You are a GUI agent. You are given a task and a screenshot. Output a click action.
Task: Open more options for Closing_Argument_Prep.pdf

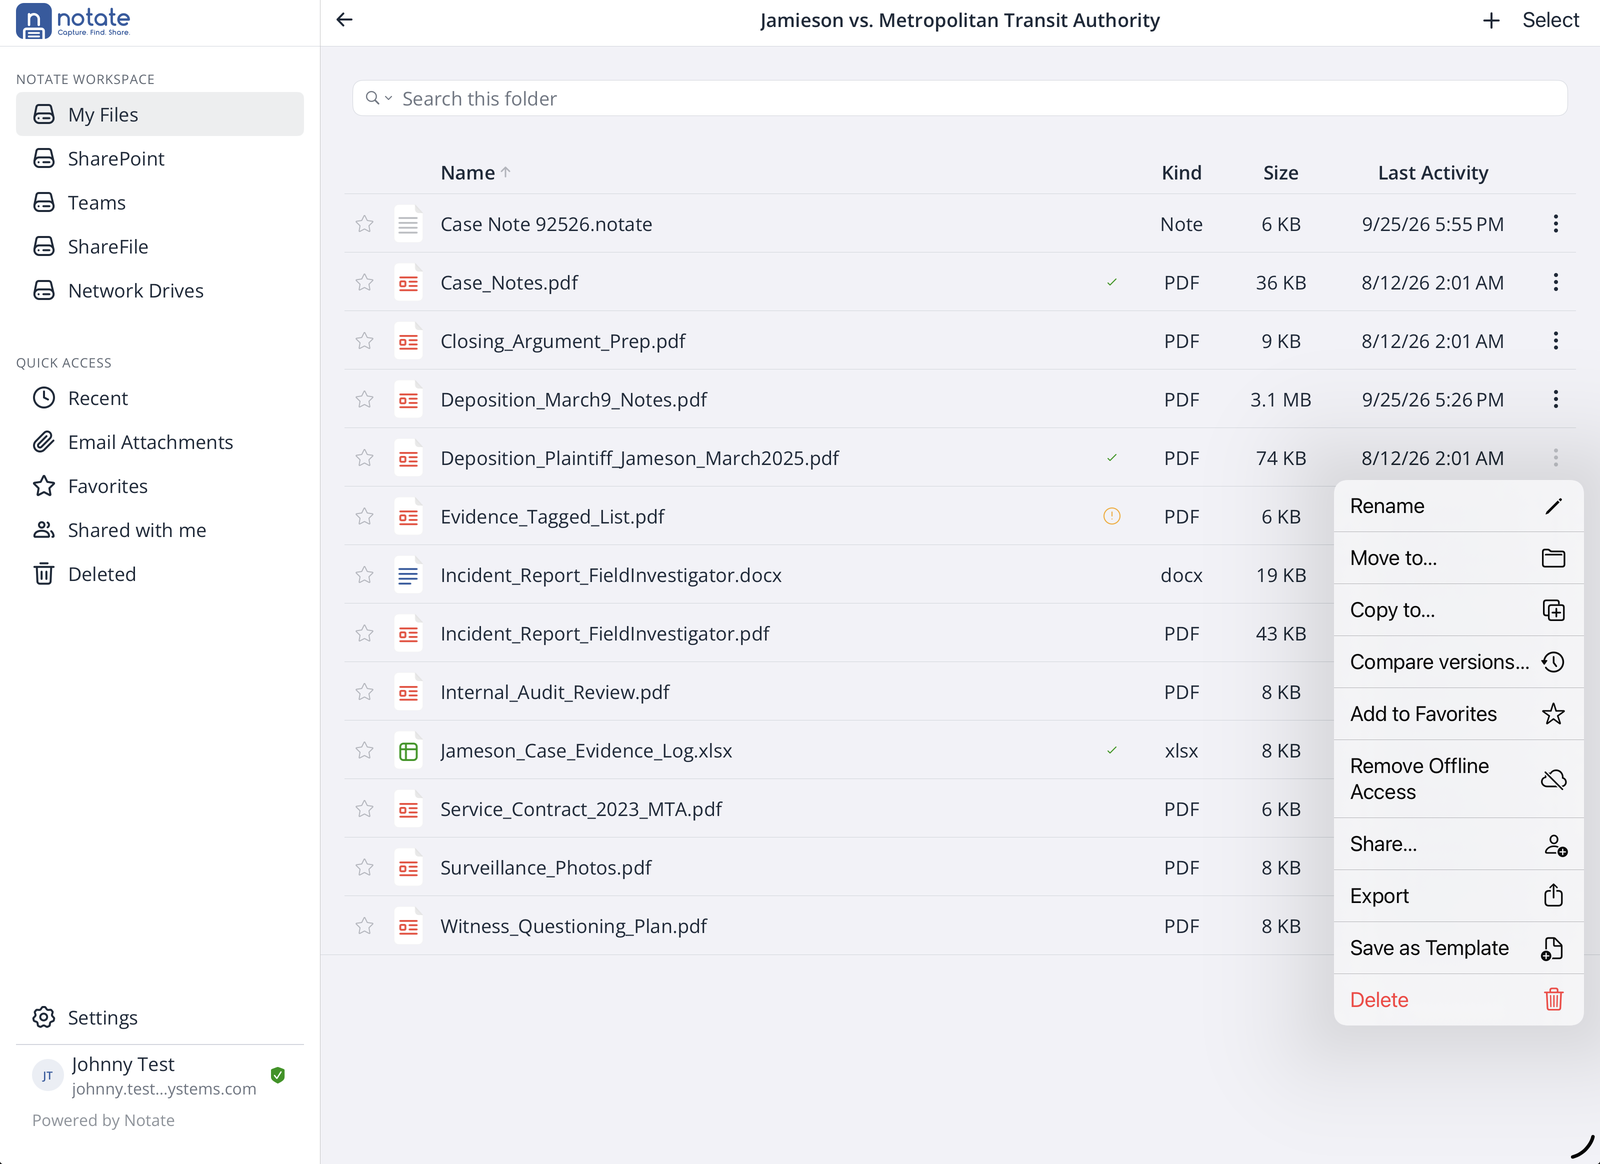(1555, 341)
